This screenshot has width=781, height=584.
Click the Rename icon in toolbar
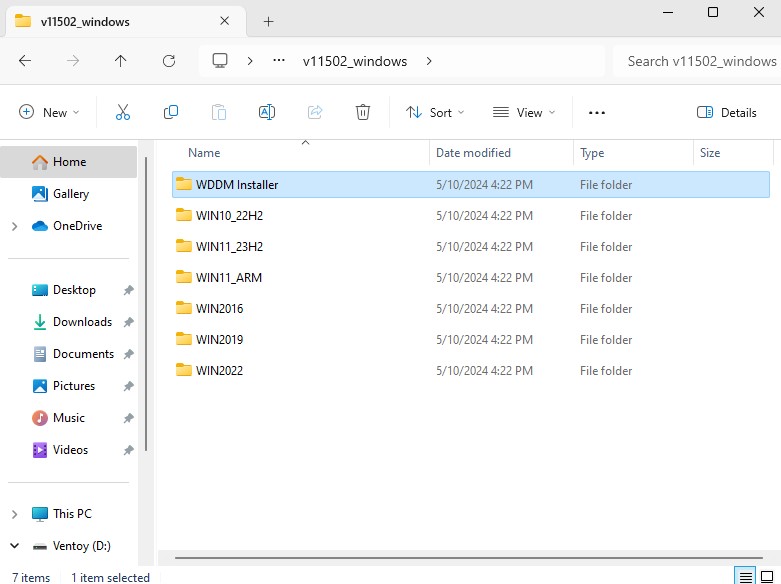[x=267, y=112]
